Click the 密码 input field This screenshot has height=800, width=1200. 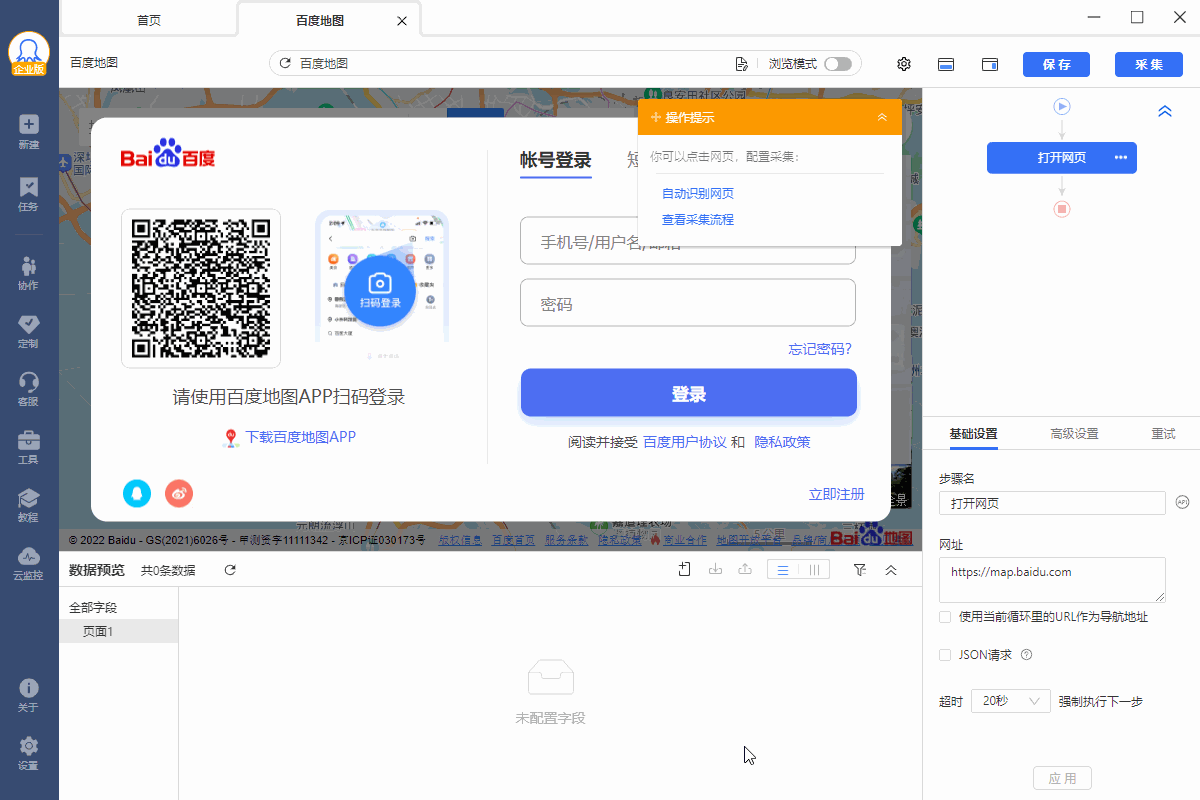coord(688,303)
